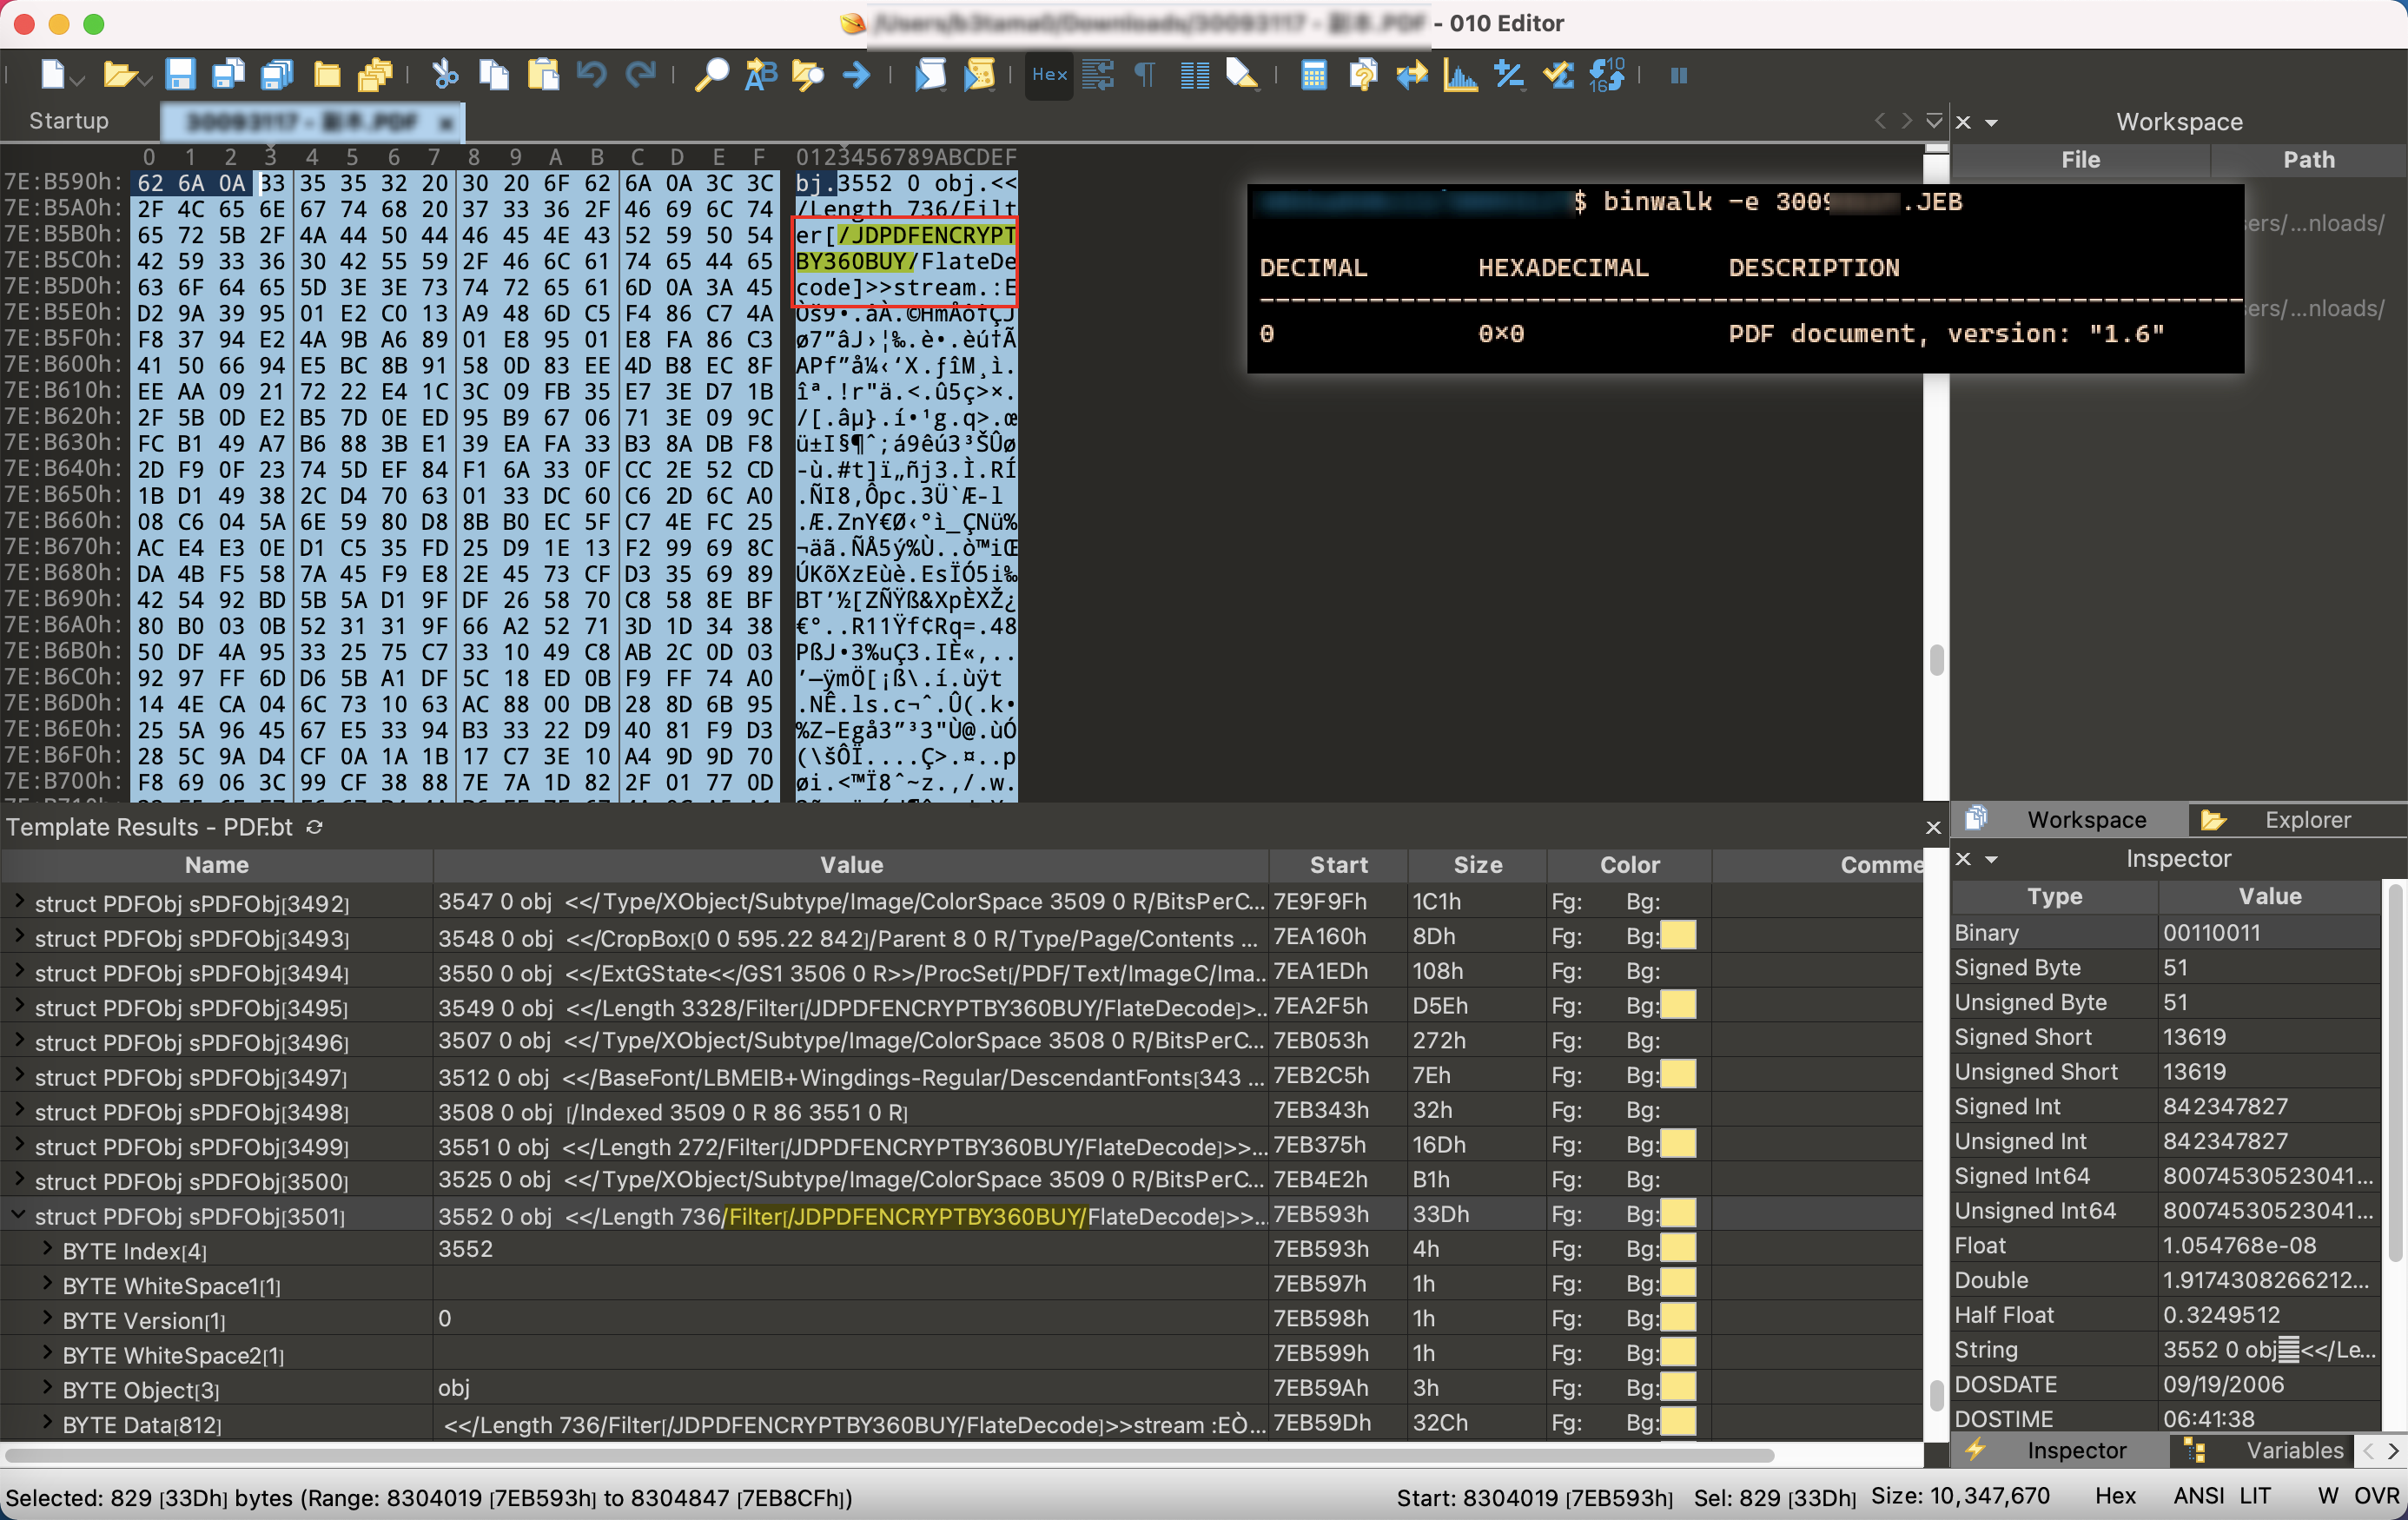Viewport: 2408px width, 1520px height.
Task: Open the Compare files tool
Action: (1411, 75)
